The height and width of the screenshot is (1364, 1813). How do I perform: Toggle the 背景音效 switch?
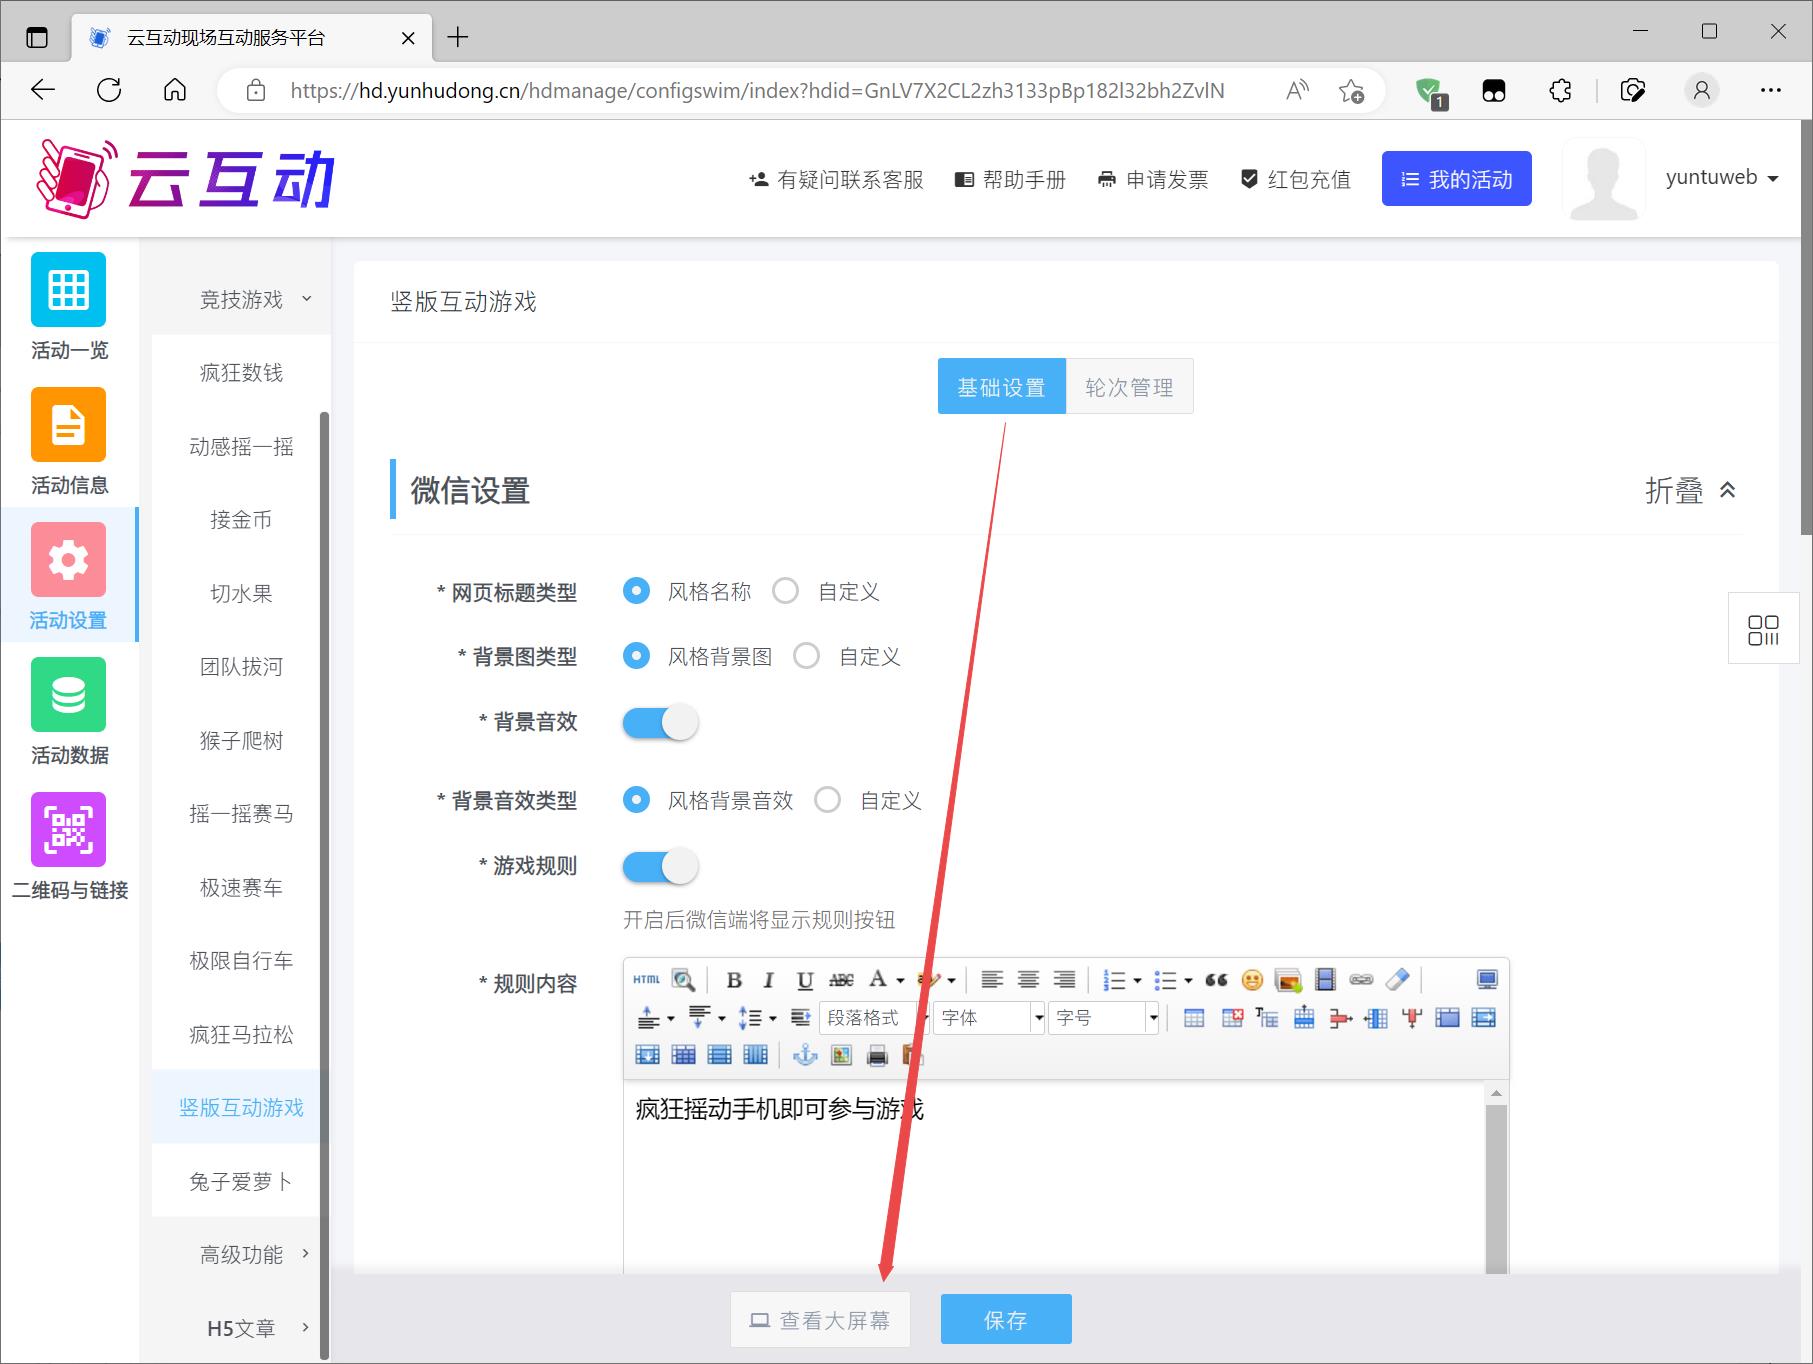pos(660,722)
